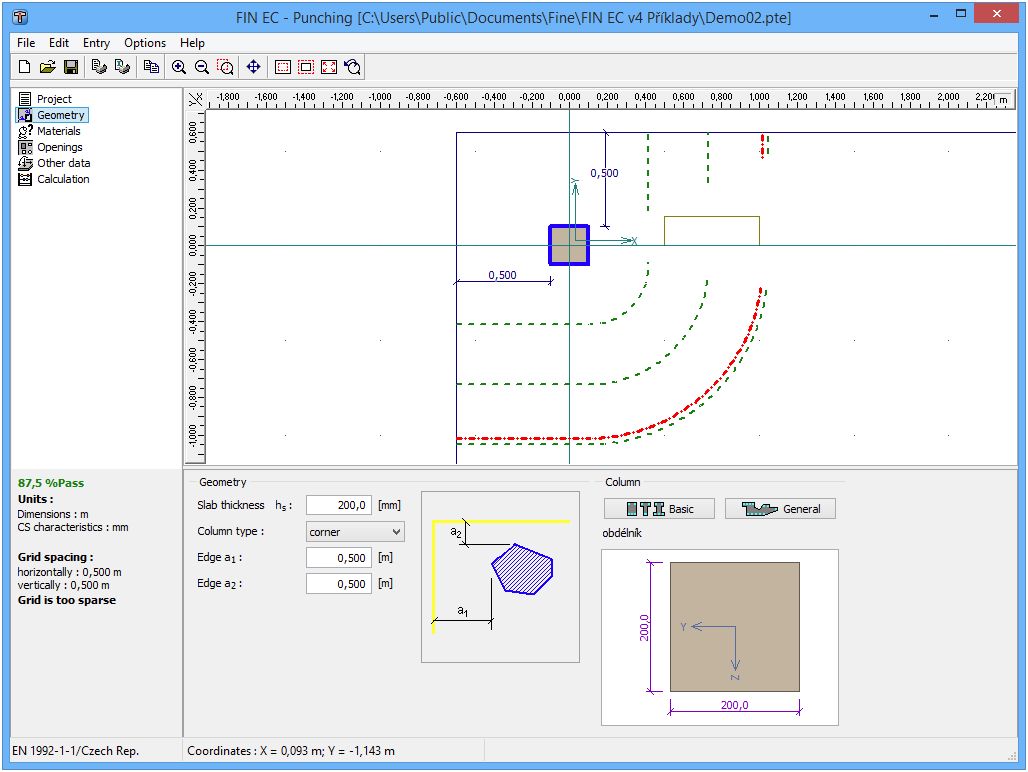Screen dimensions: 1028x772
Task: Open a file using the folder icon
Action: pos(47,67)
